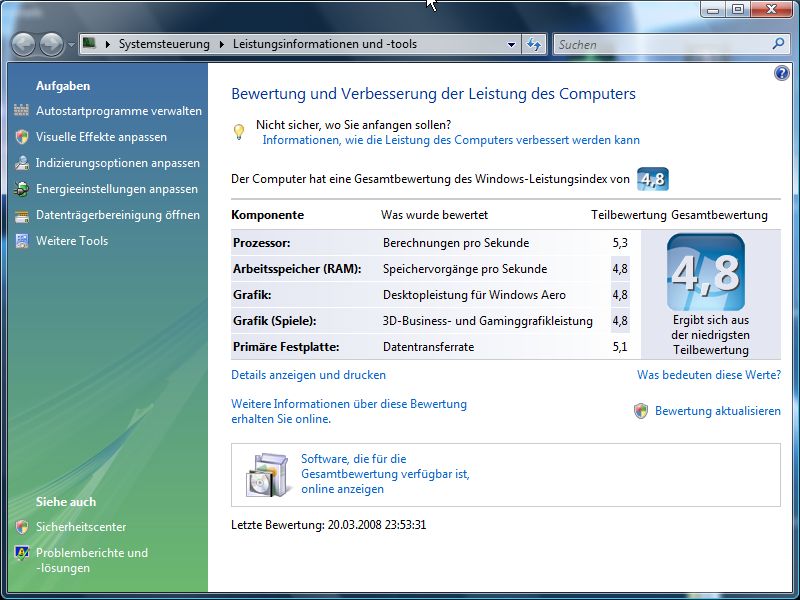Select the Primäre Festplatte row label

click(x=286, y=347)
